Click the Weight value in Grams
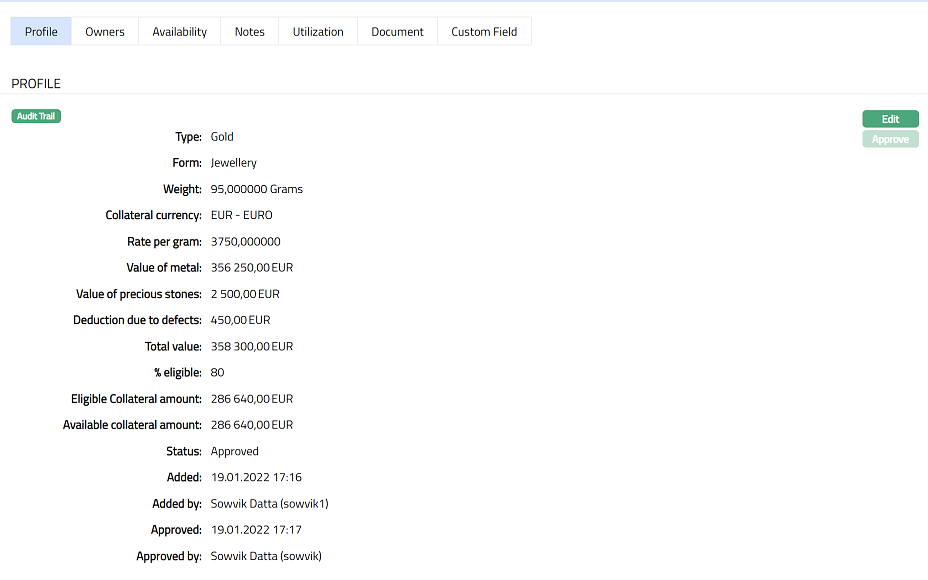This screenshot has width=928, height=580. (x=256, y=189)
